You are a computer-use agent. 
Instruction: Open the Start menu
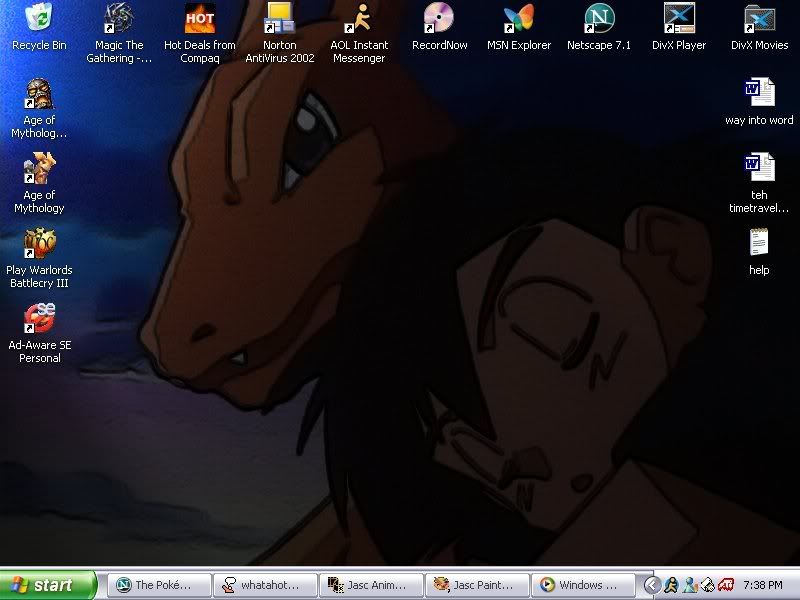point(48,585)
